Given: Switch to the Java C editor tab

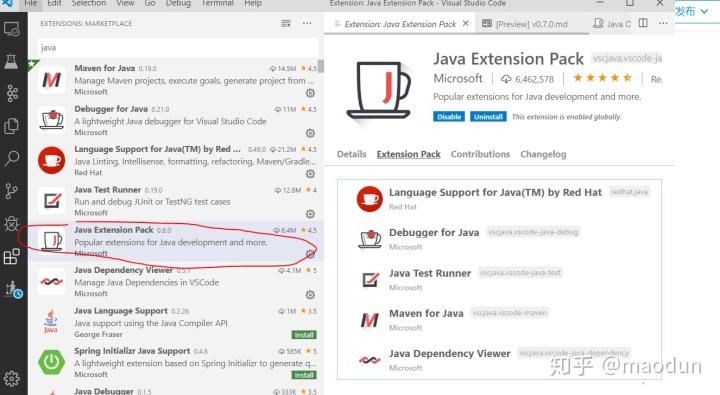Looking at the screenshot, I should click(x=611, y=24).
